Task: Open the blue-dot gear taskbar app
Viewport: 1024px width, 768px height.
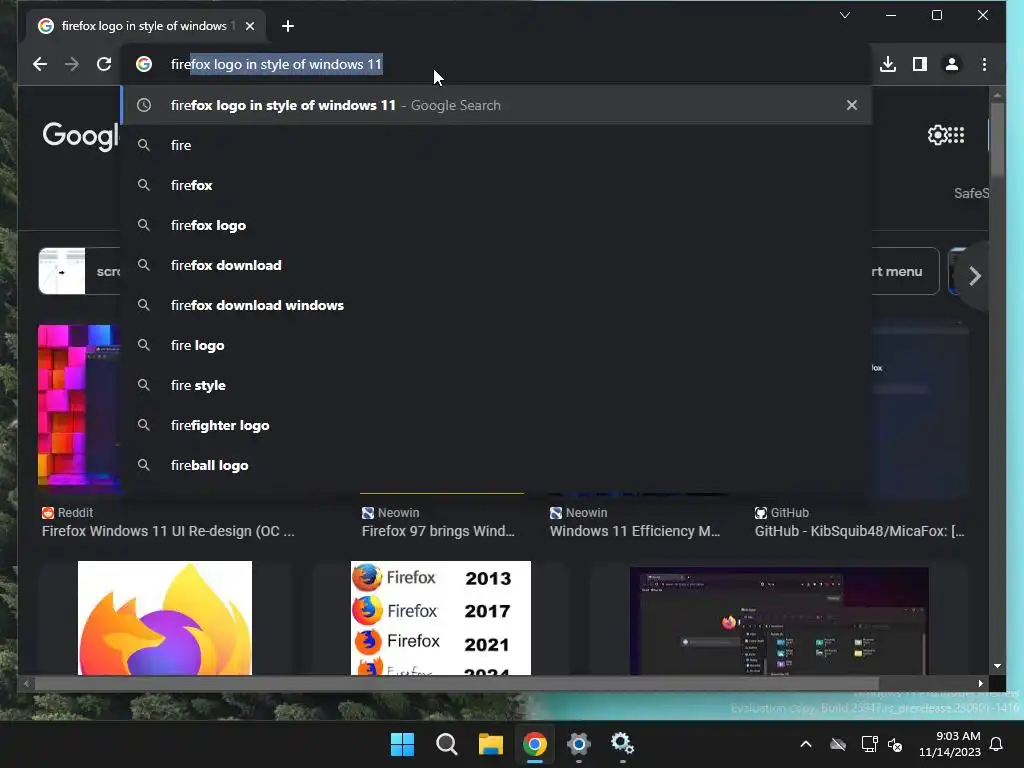Action: [x=579, y=744]
